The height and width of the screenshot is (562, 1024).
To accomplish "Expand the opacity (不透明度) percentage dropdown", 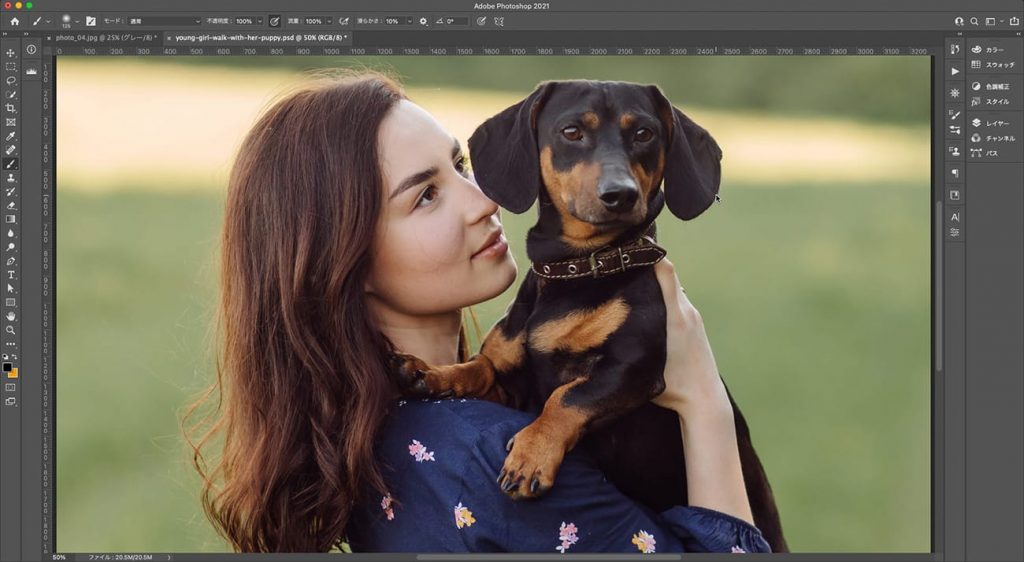I will point(260,21).
